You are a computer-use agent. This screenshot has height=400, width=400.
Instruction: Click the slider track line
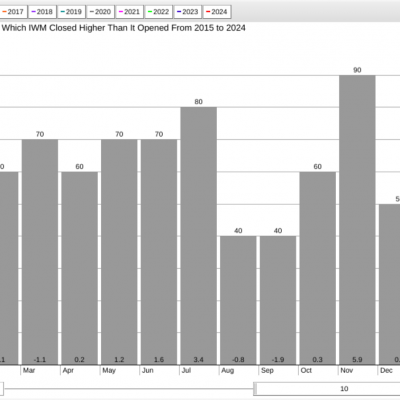pos(129,389)
